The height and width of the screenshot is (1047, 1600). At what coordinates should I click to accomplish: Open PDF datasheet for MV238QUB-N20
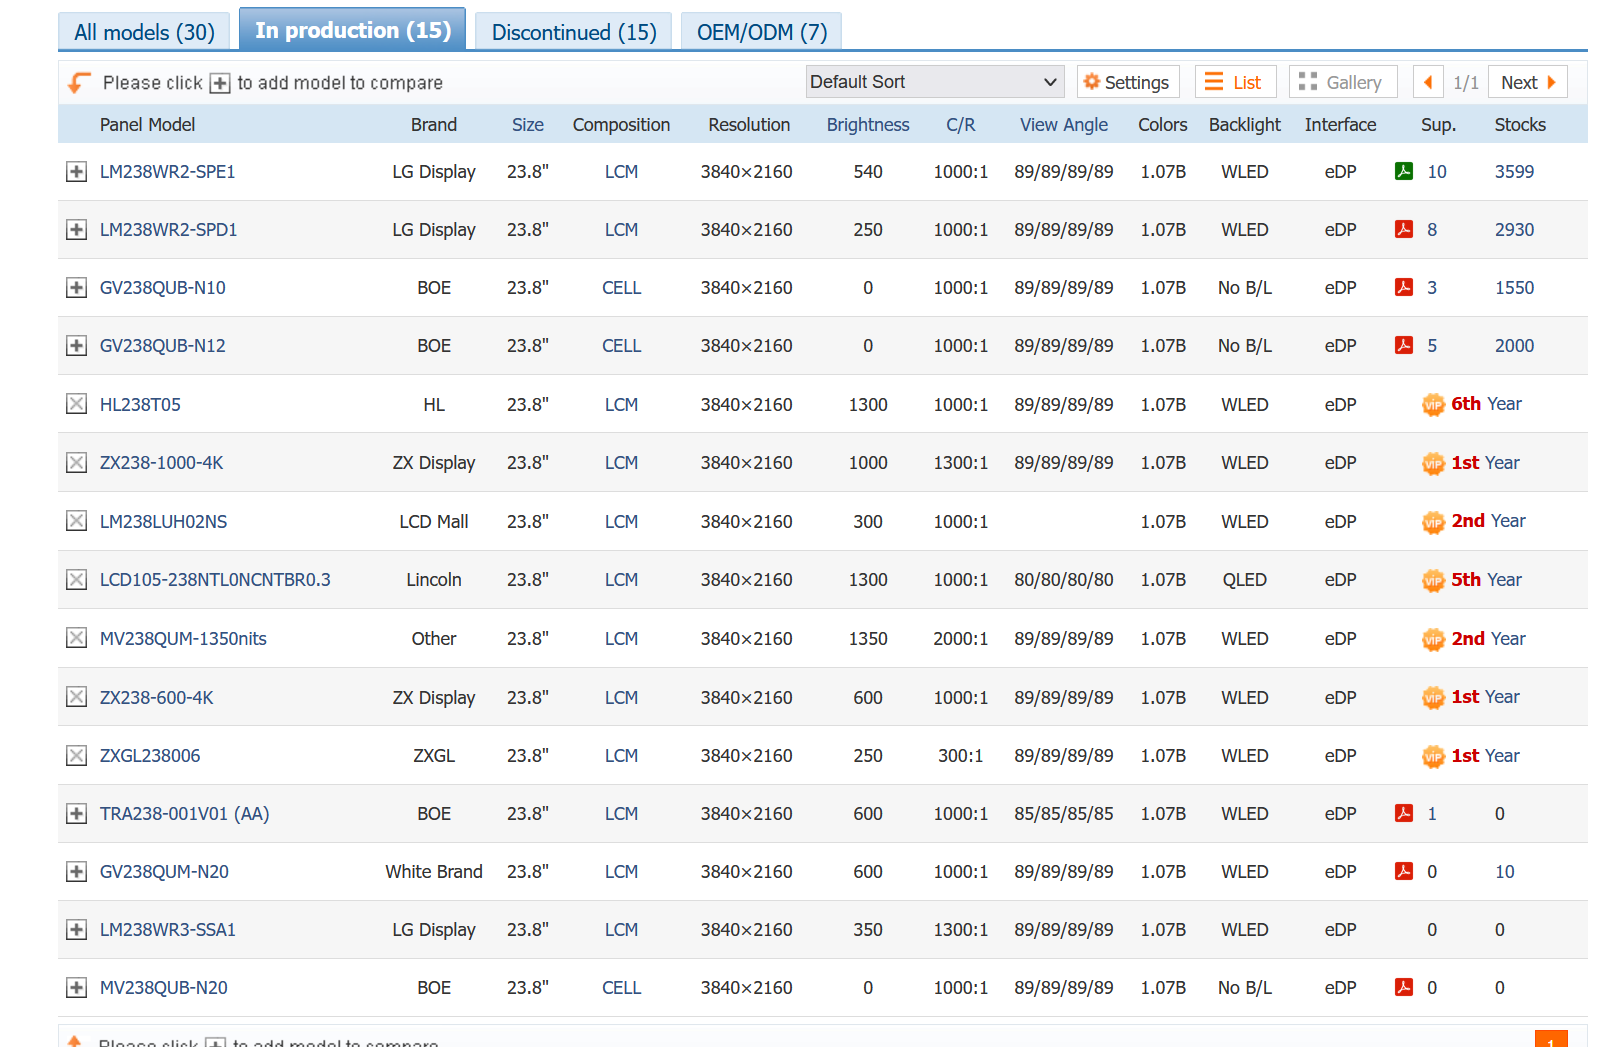click(x=1404, y=987)
